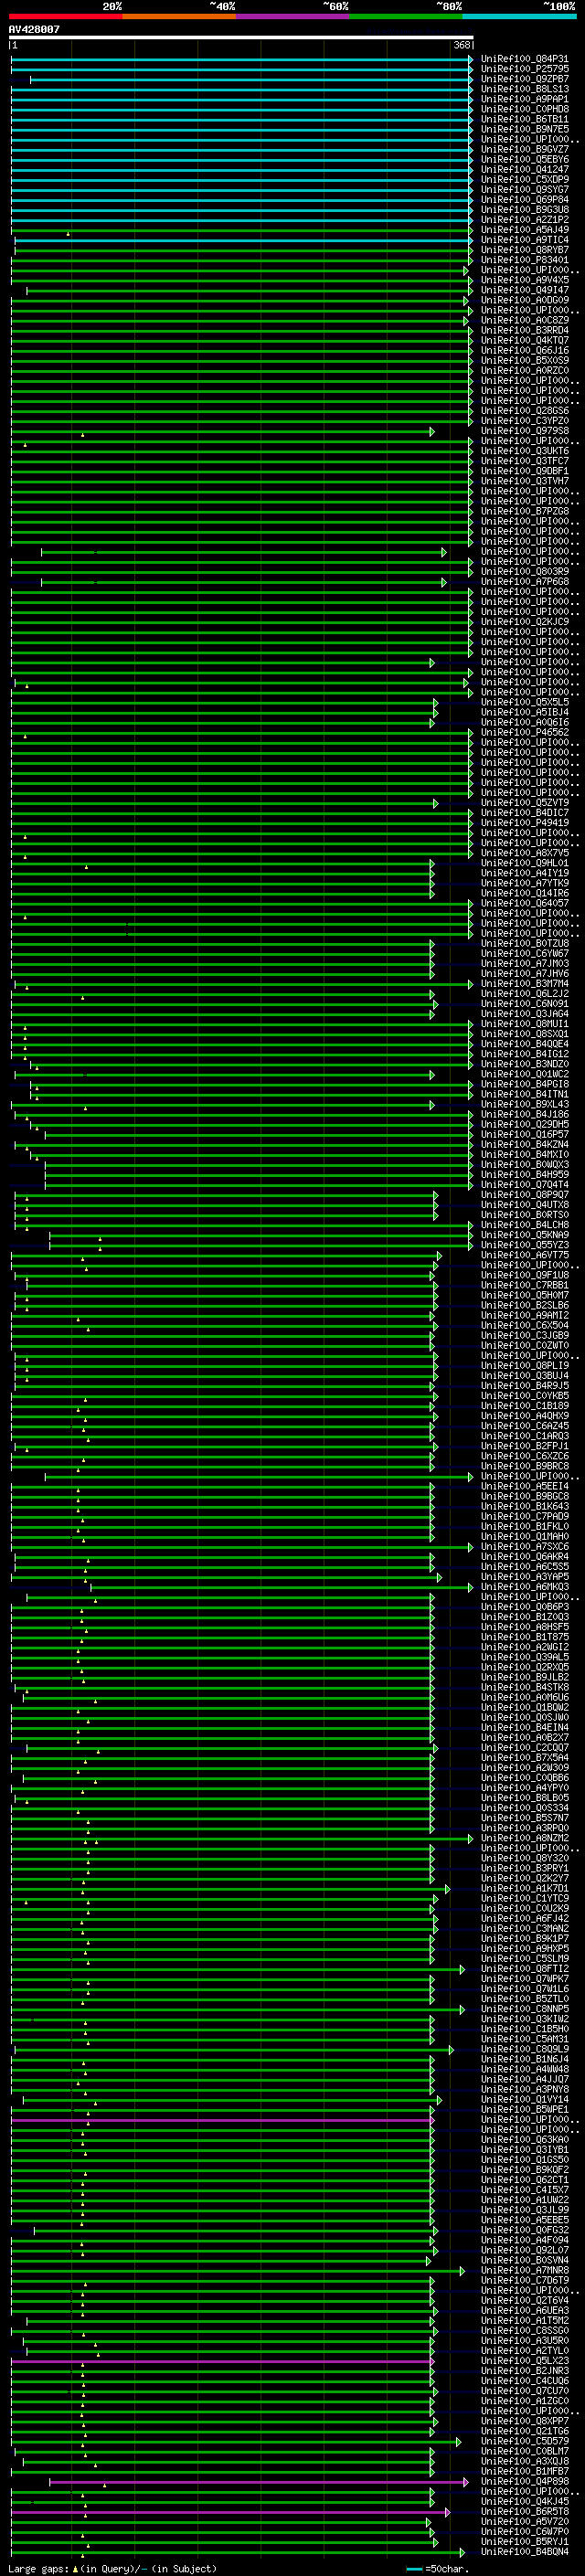Open hit UniRef100_Q84P31
585x2576 pixels.
[x=525, y=59]
